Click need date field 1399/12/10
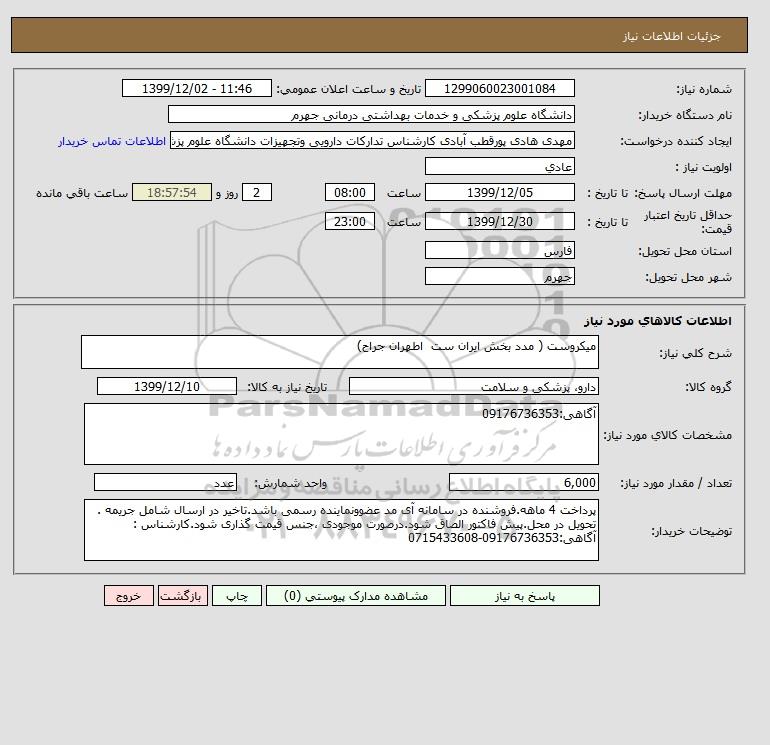The height and width of the screenshot is (745, 770). [x=167, y=386]
